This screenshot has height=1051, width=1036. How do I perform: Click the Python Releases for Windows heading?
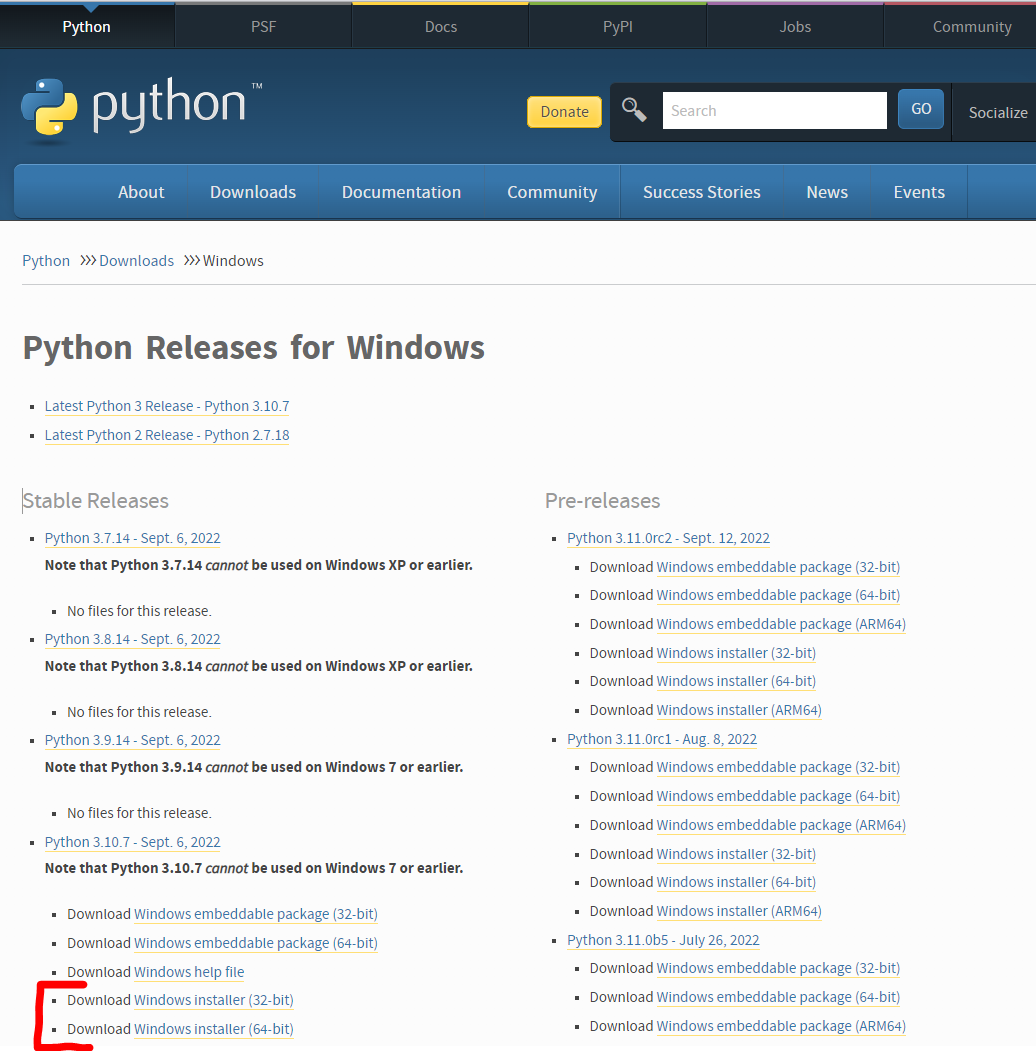(253, 349)
